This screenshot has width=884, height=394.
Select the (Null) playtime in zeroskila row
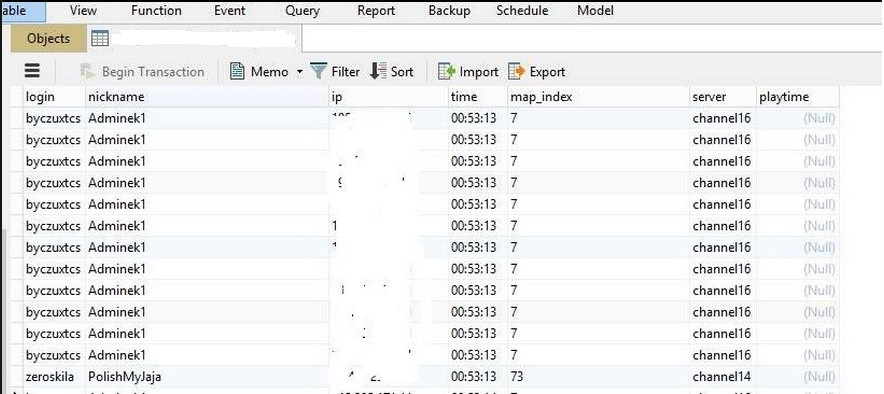coord(798,377)
